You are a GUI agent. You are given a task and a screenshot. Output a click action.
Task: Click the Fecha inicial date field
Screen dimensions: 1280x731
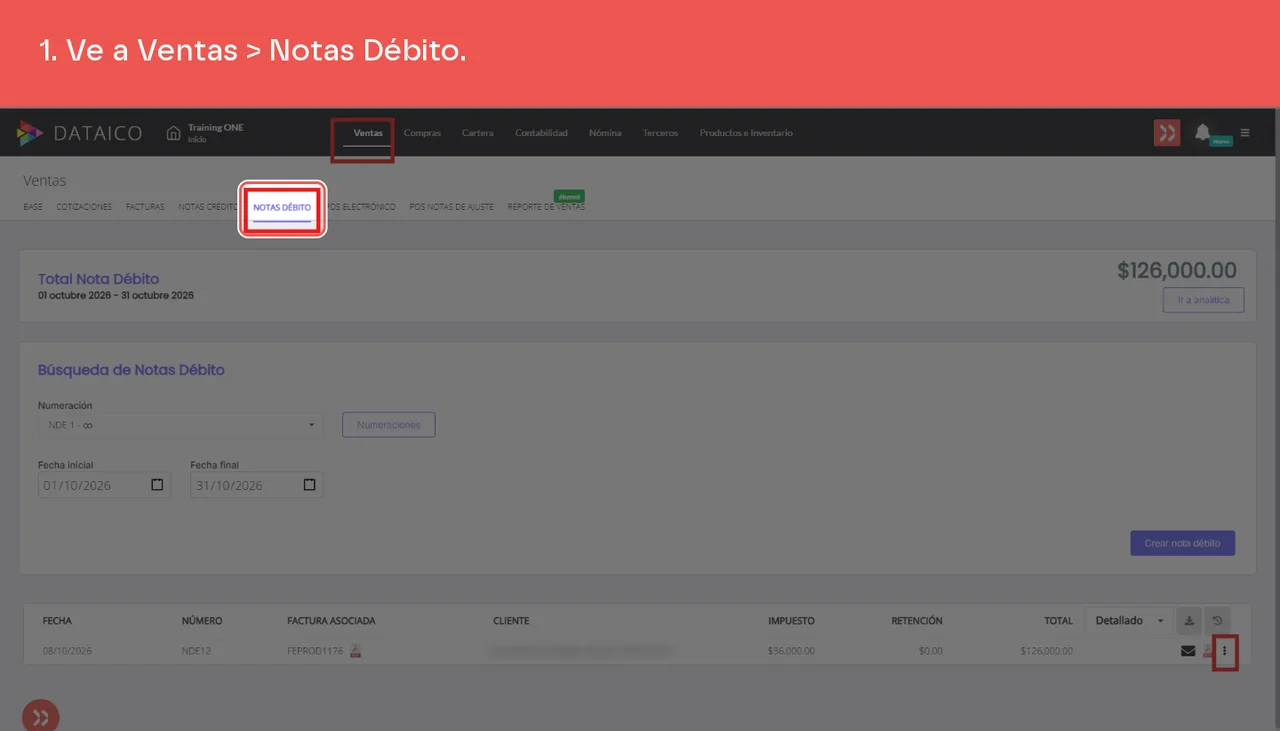[104, 485]
